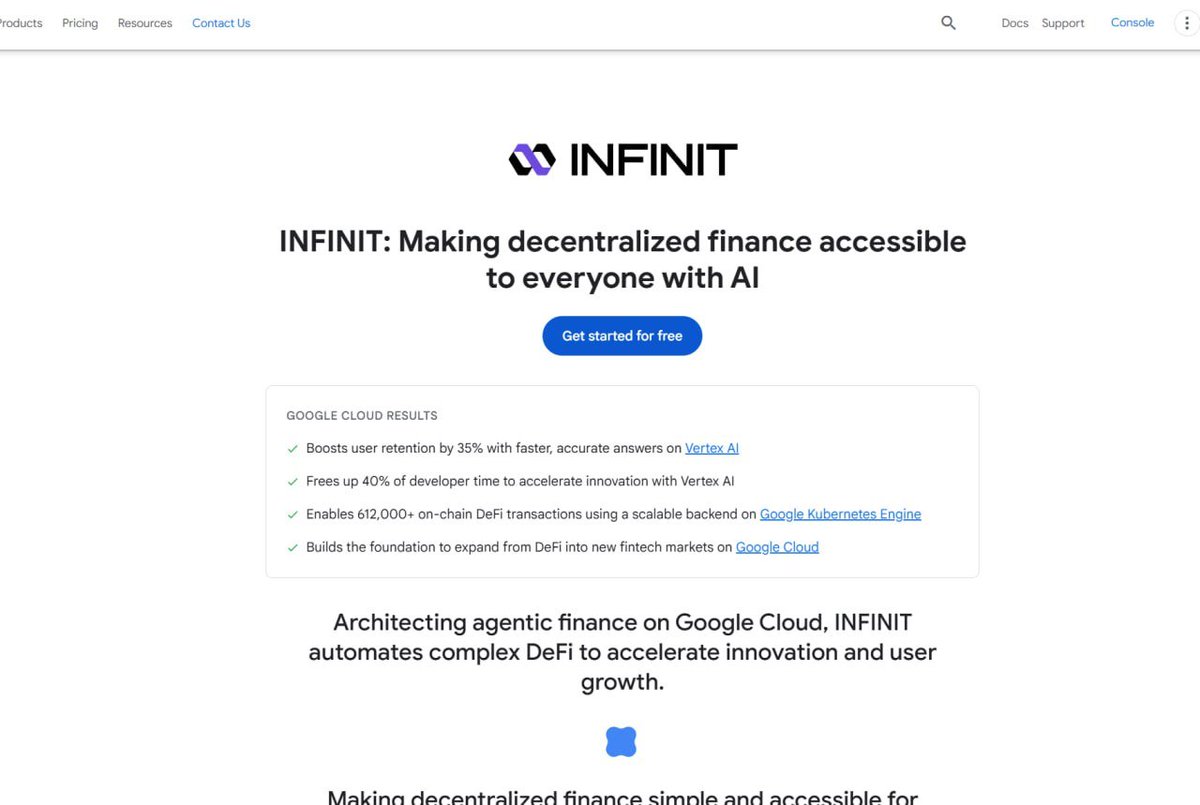Visit the Support page link

click(x=1063, y=23)
